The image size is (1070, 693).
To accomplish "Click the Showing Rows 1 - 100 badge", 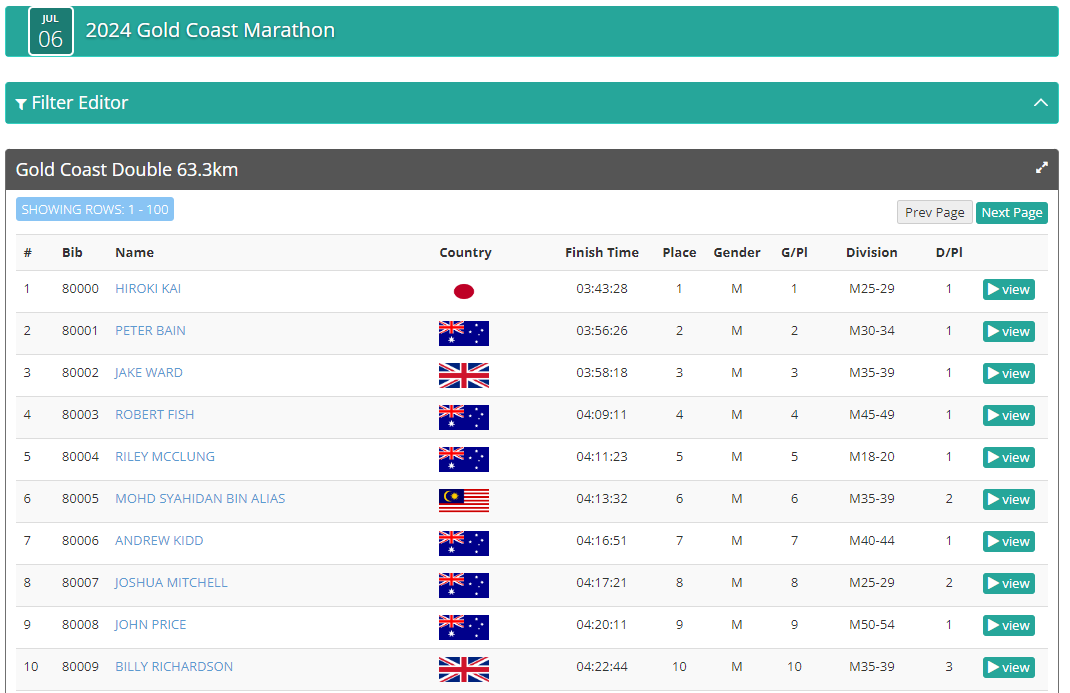I will click(95, 209).
